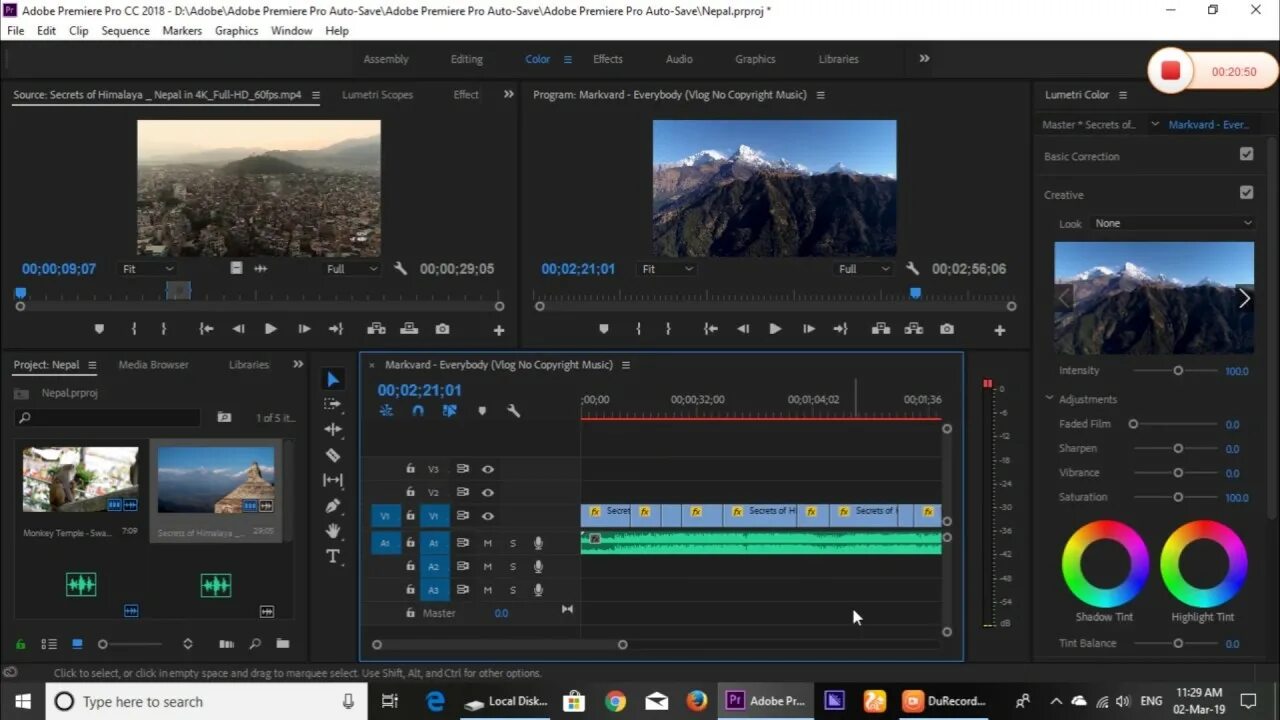The width and height of the screenshot is (1280, 720).
Task: Click the red DU Recorder stop button
Action: click(1171, 71)
